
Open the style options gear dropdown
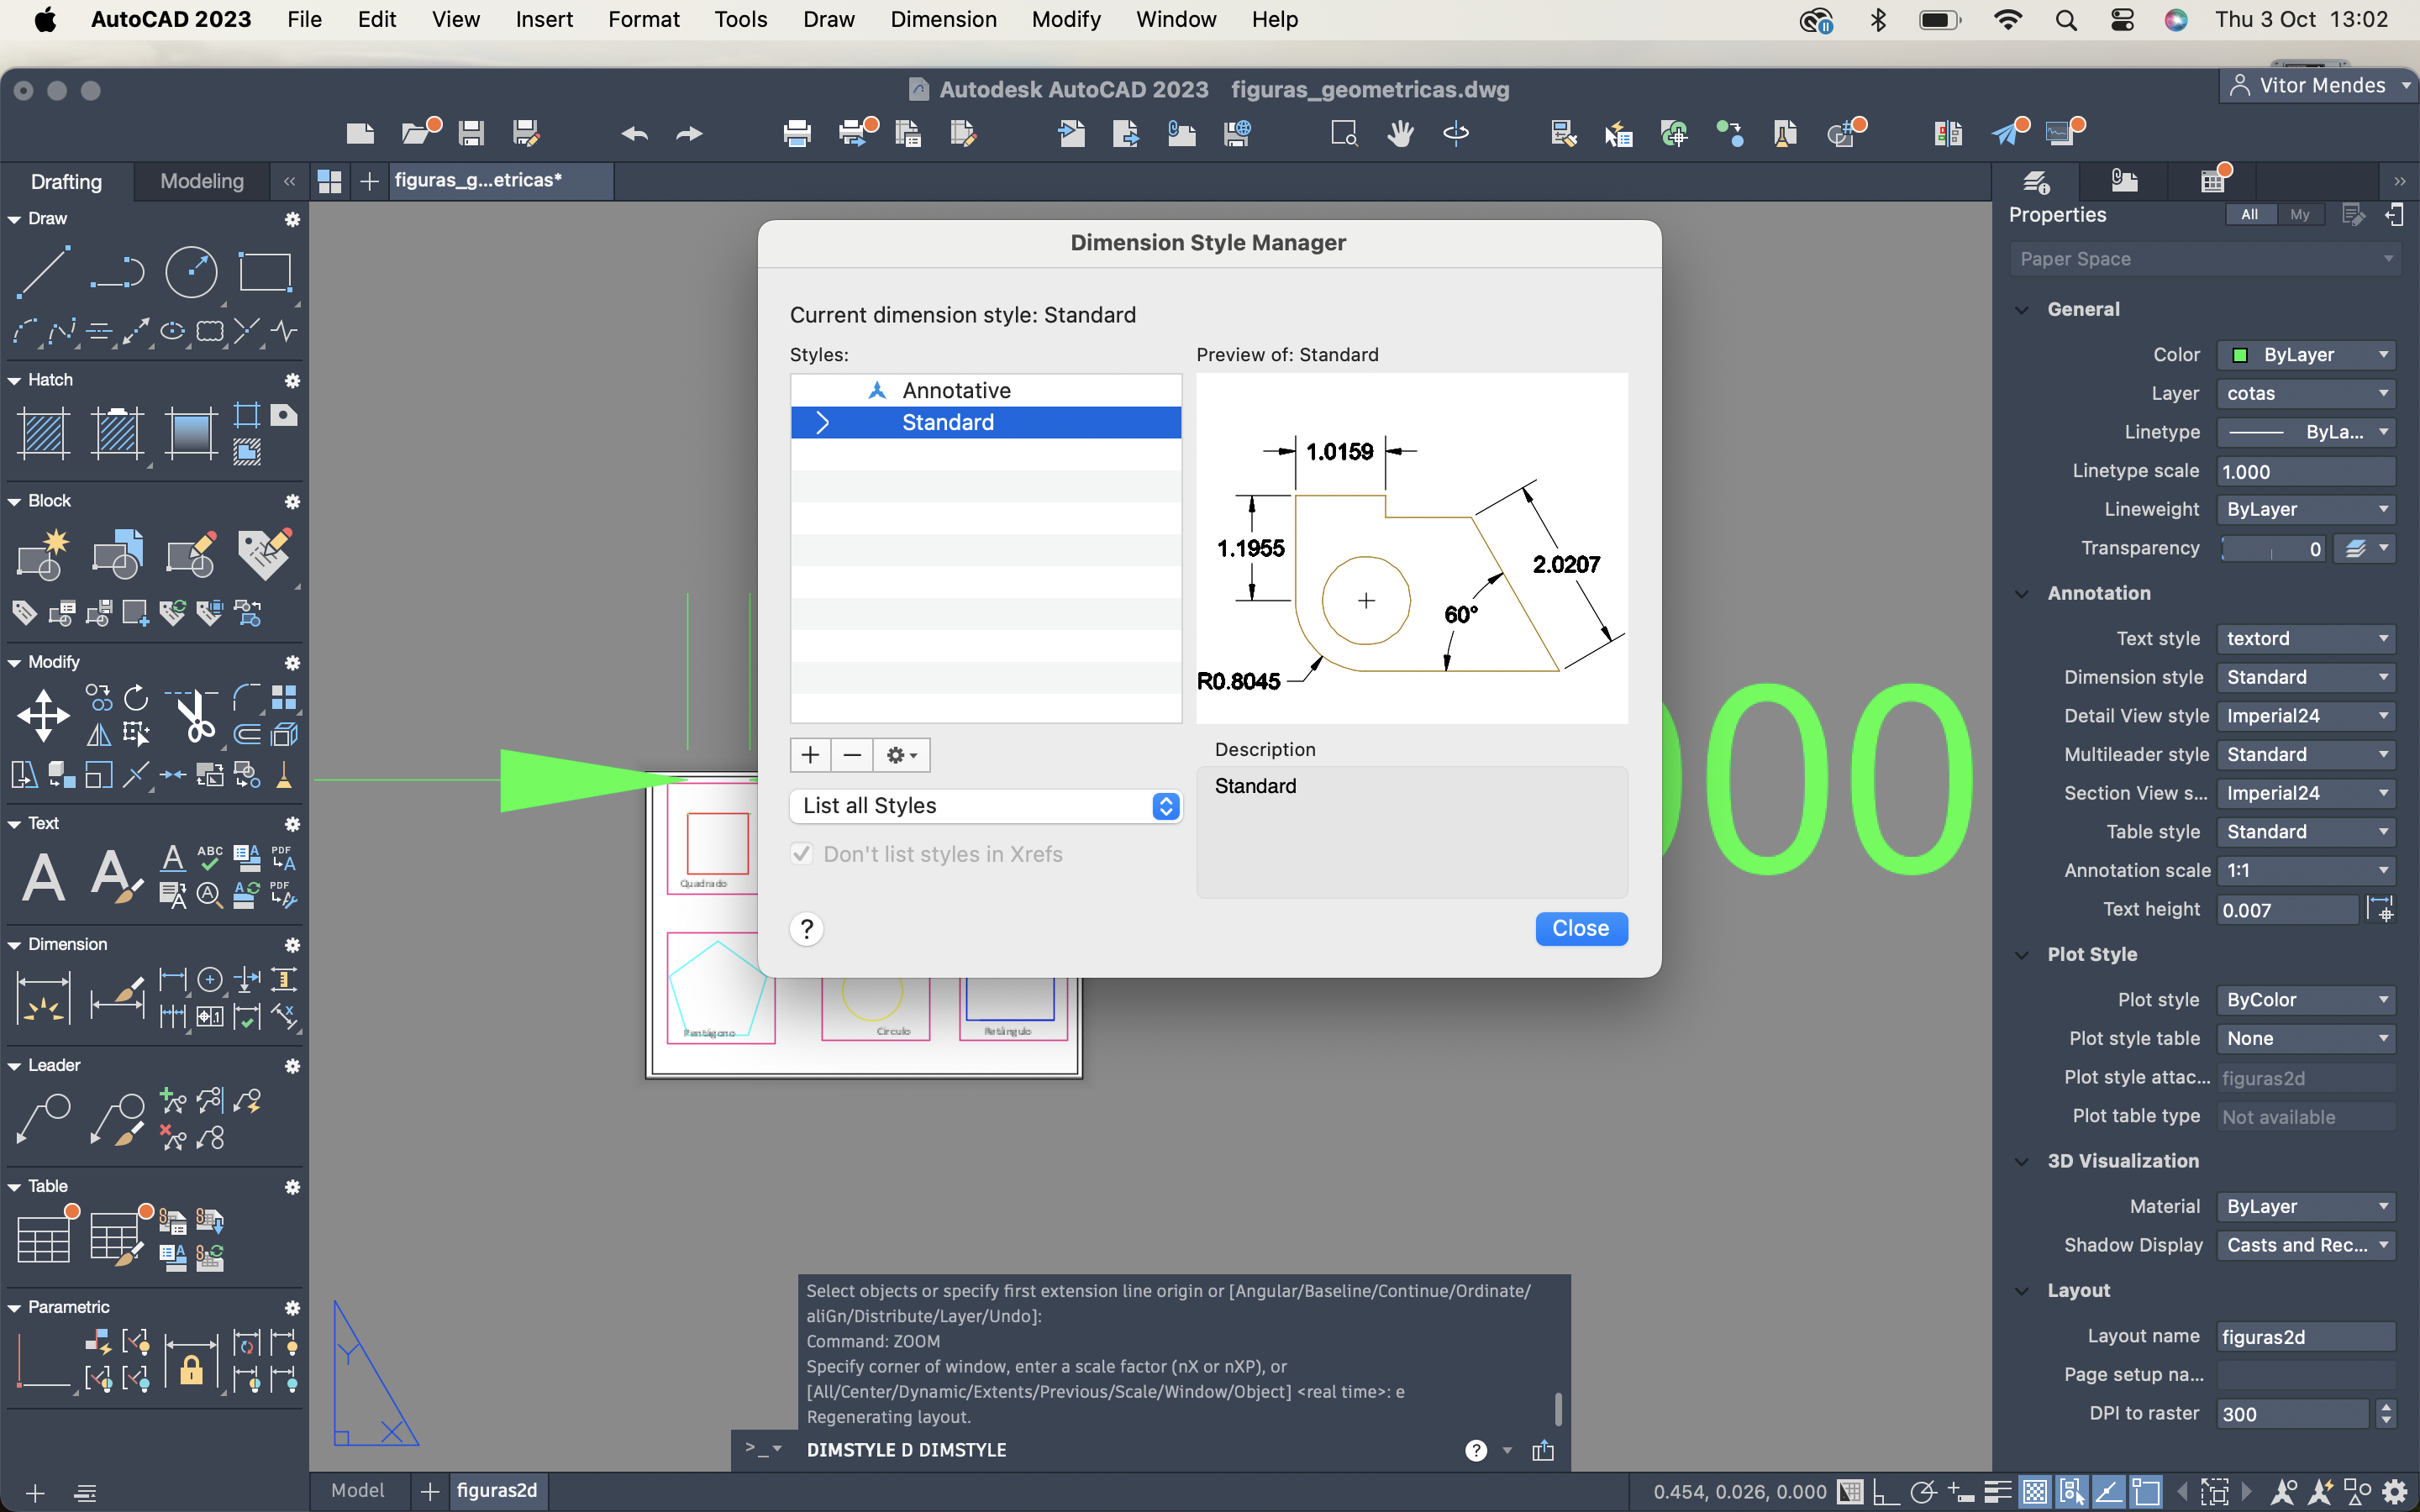(x=901, y=755)
